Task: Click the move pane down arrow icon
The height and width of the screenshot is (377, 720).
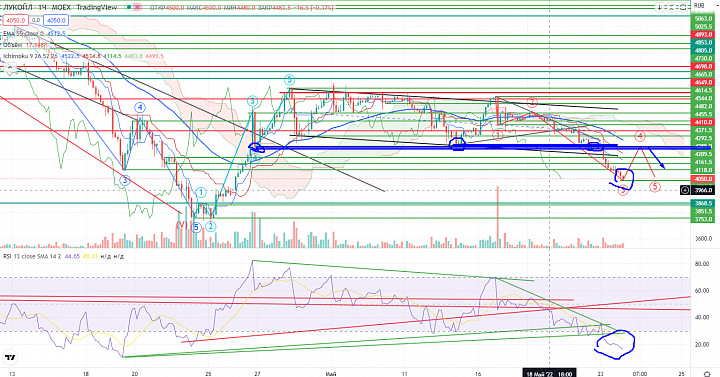Action: click(x=660, y=7)
